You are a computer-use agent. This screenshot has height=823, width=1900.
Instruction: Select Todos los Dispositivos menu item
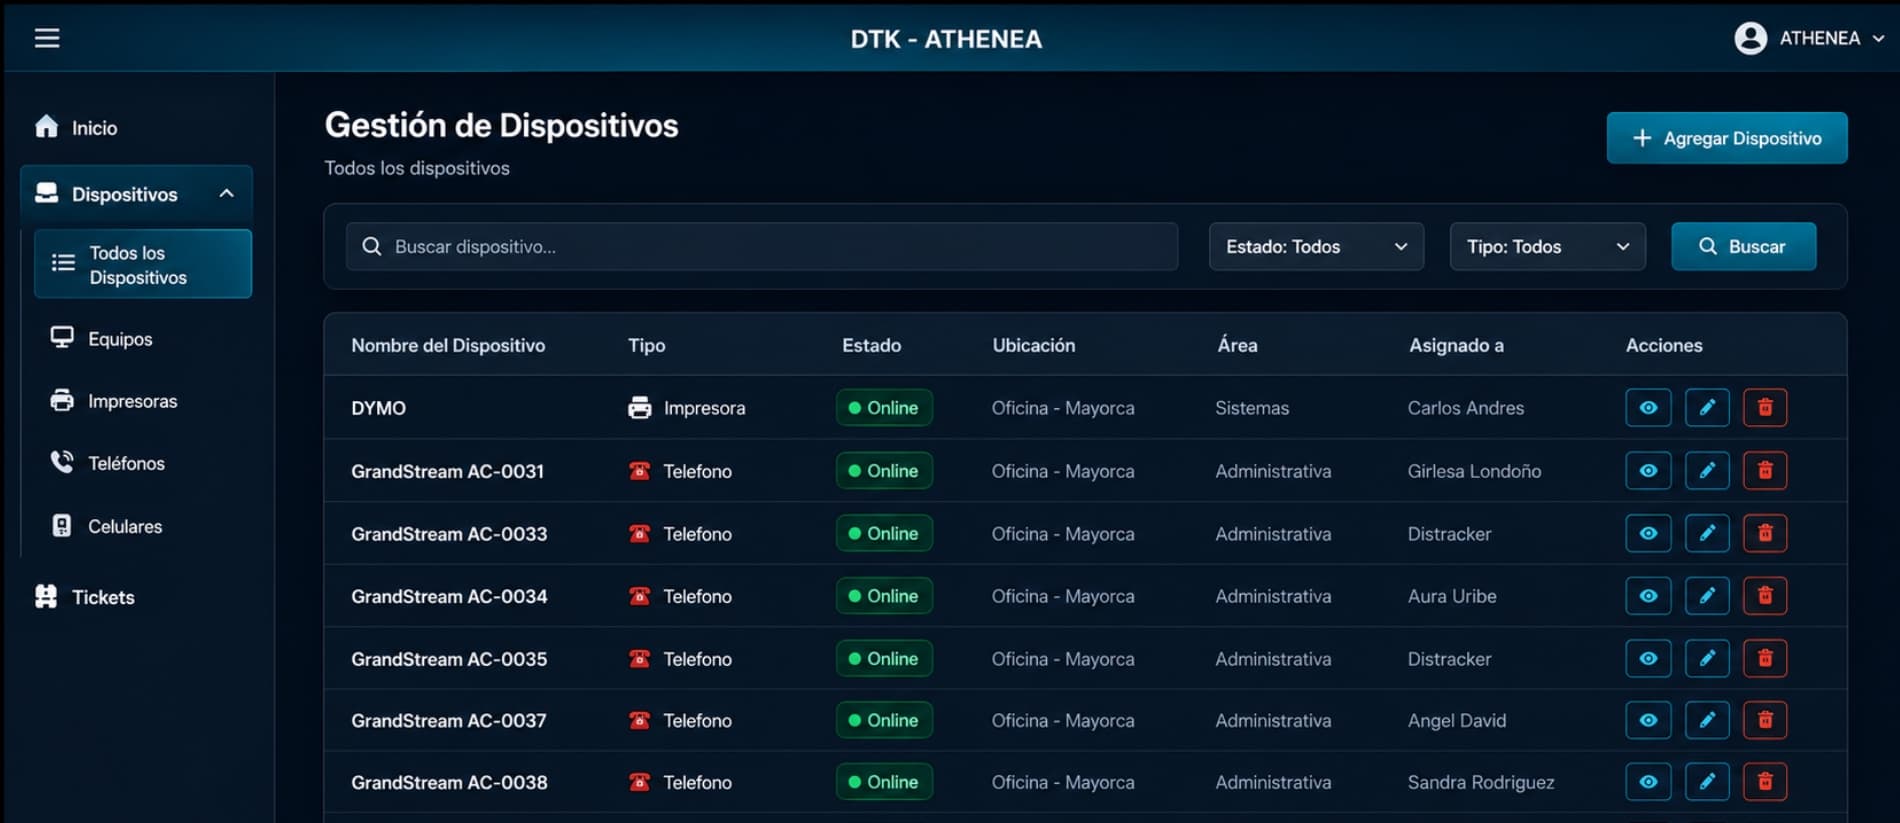pos(143,264)
